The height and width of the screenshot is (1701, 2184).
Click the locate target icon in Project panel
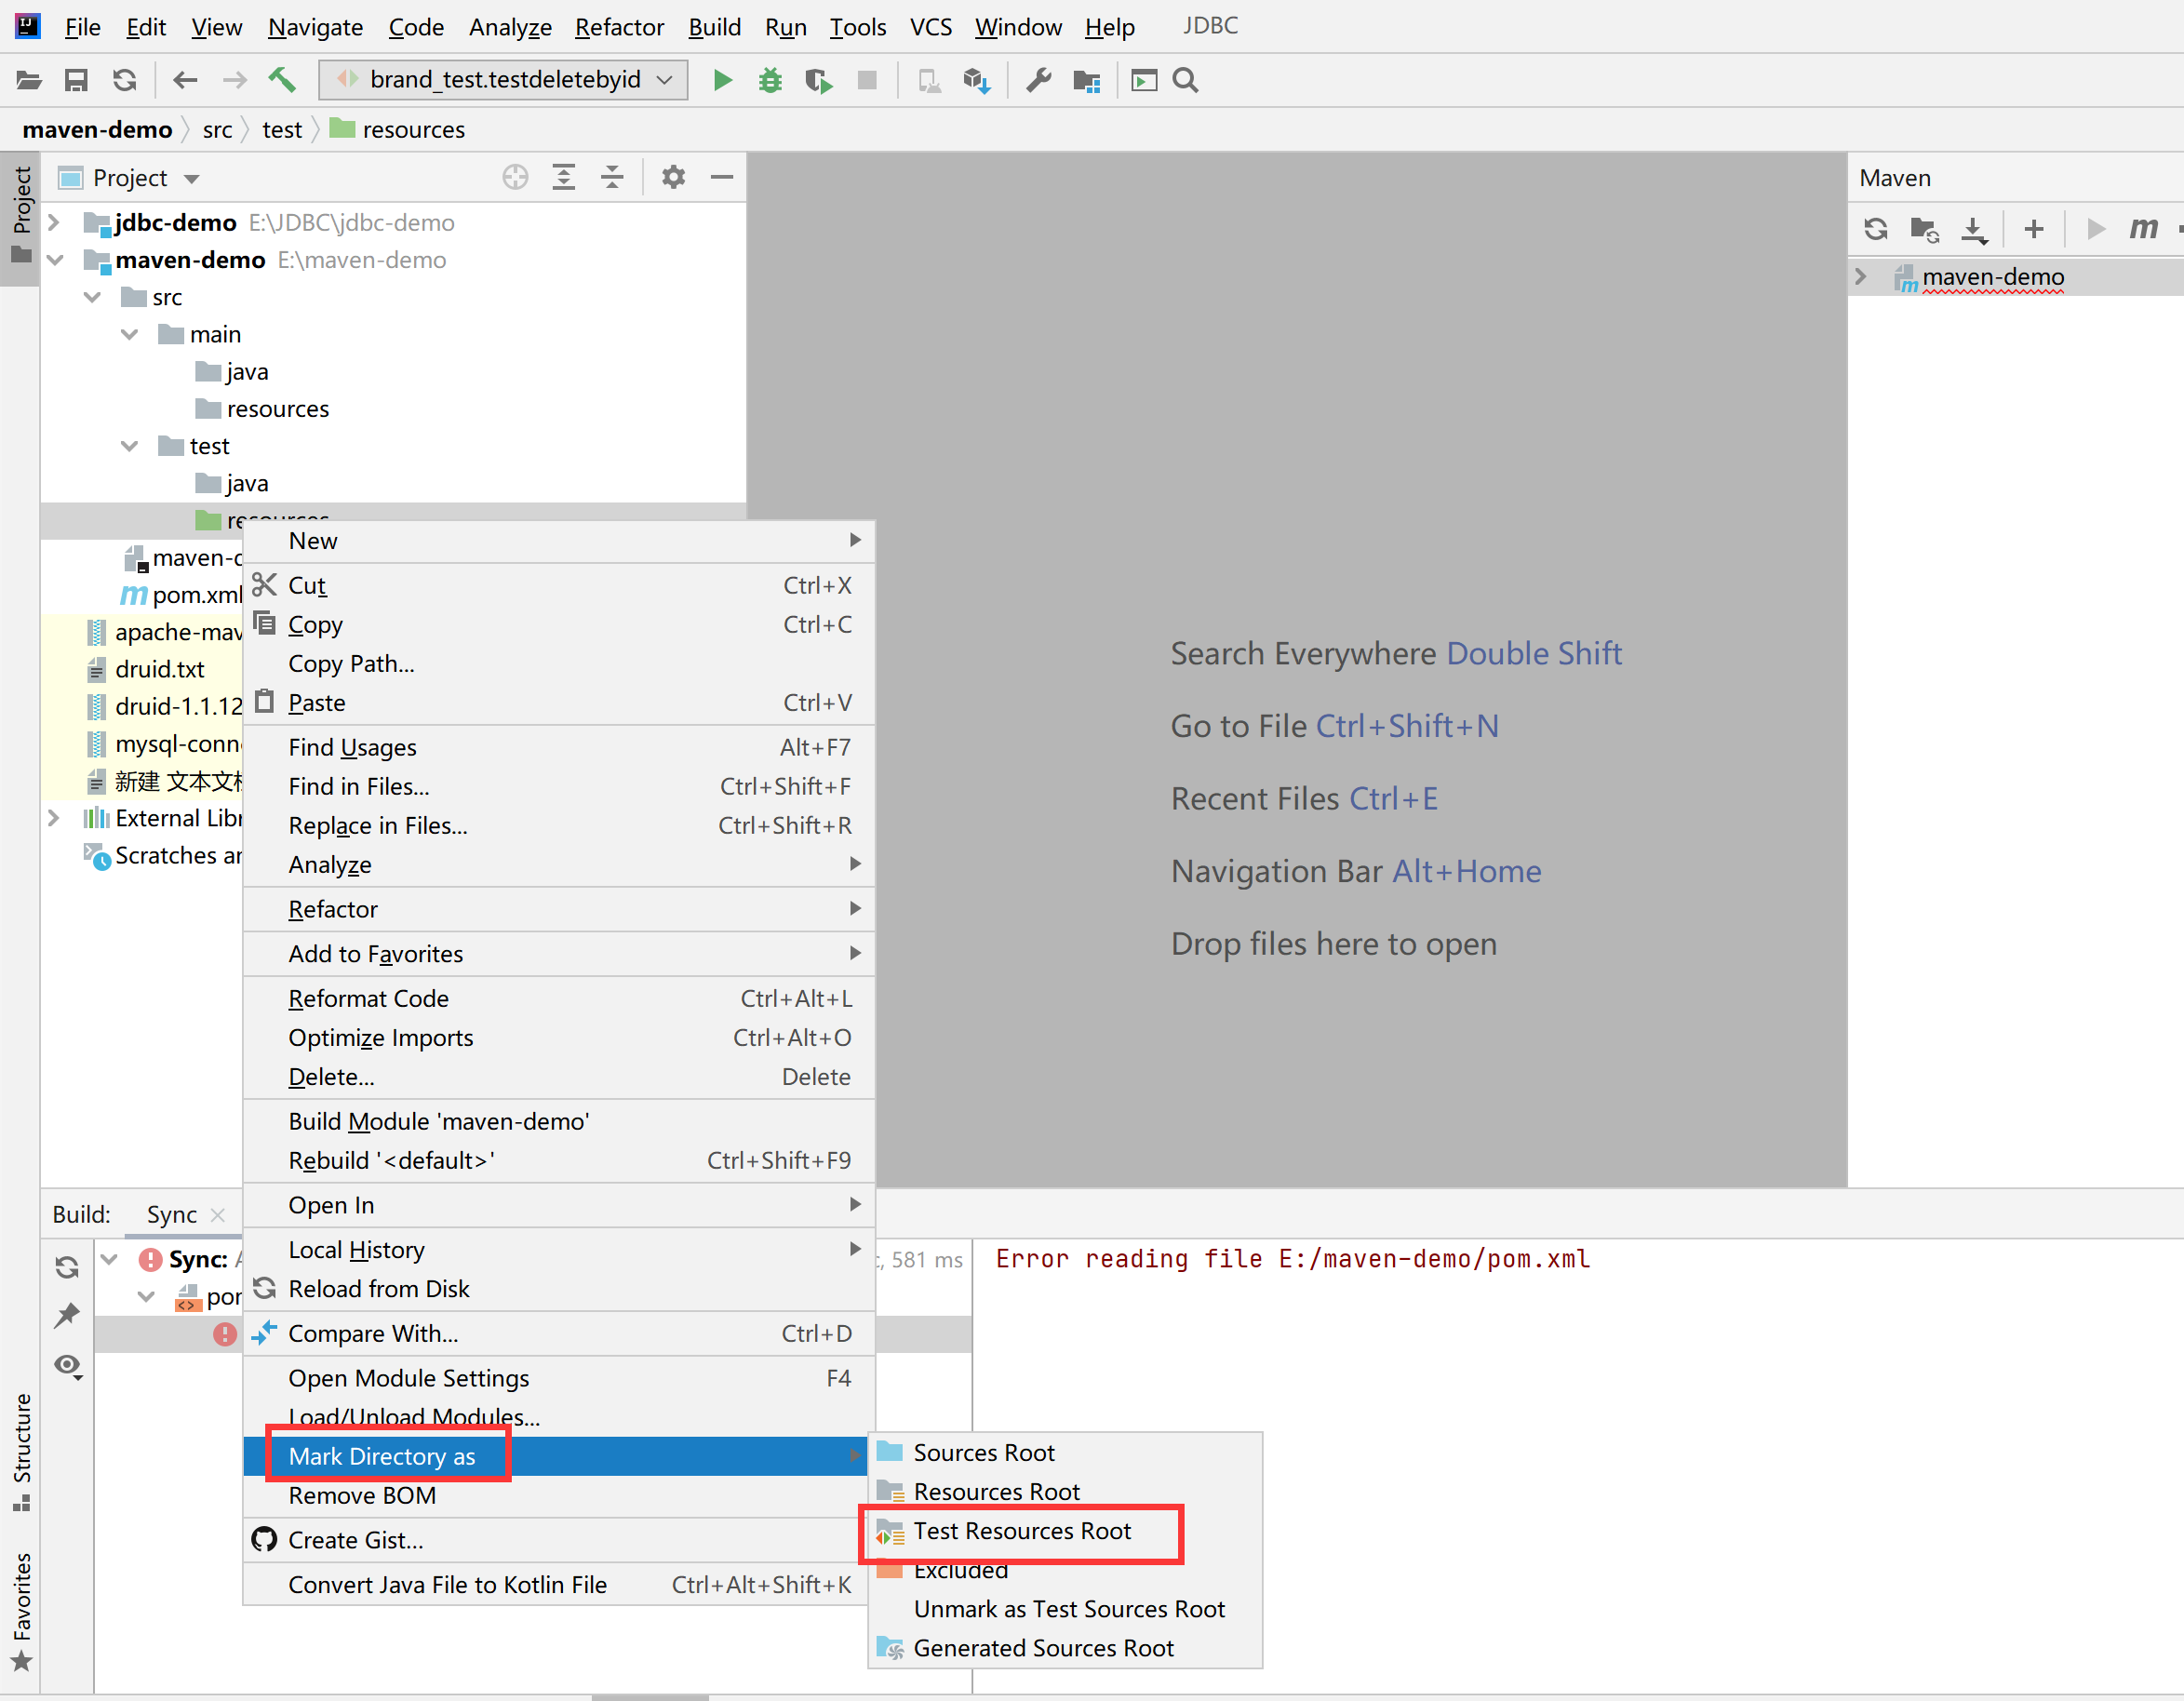coord(515,178)
